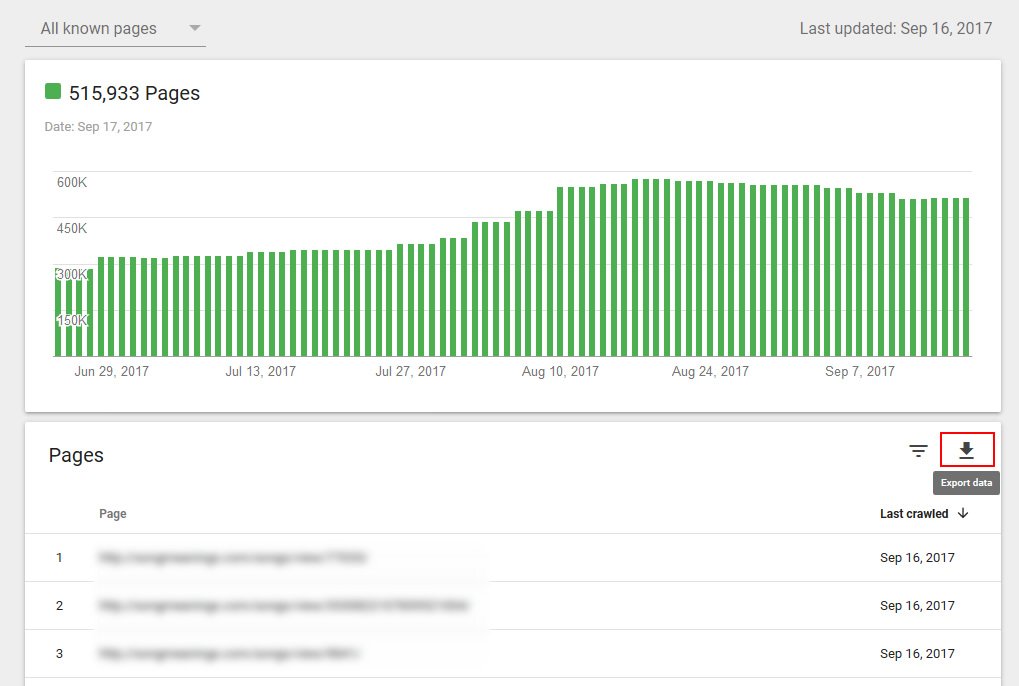
Task: Click the Jul 27, 2017 axis label
Action: 411,372
